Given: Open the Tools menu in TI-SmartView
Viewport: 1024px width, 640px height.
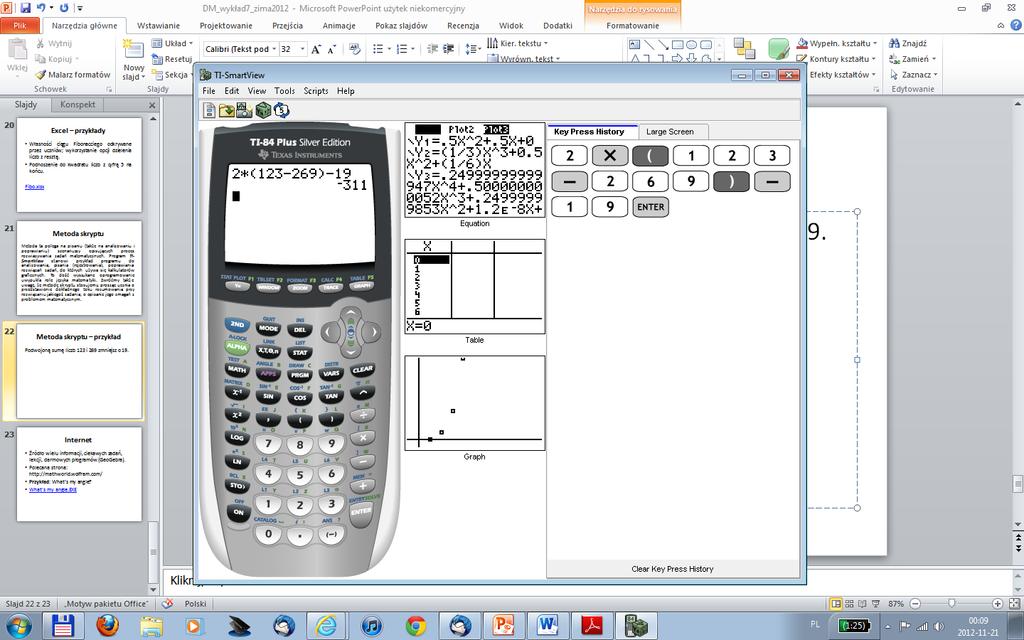Looking at the screenshot, I should click(x=284, y=91).
